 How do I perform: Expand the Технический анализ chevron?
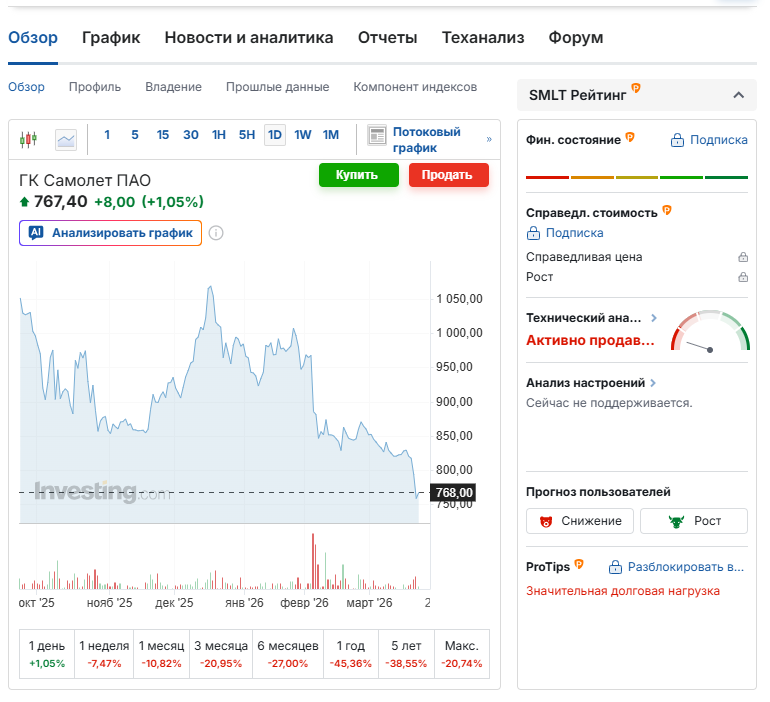[x=654, y=318]
